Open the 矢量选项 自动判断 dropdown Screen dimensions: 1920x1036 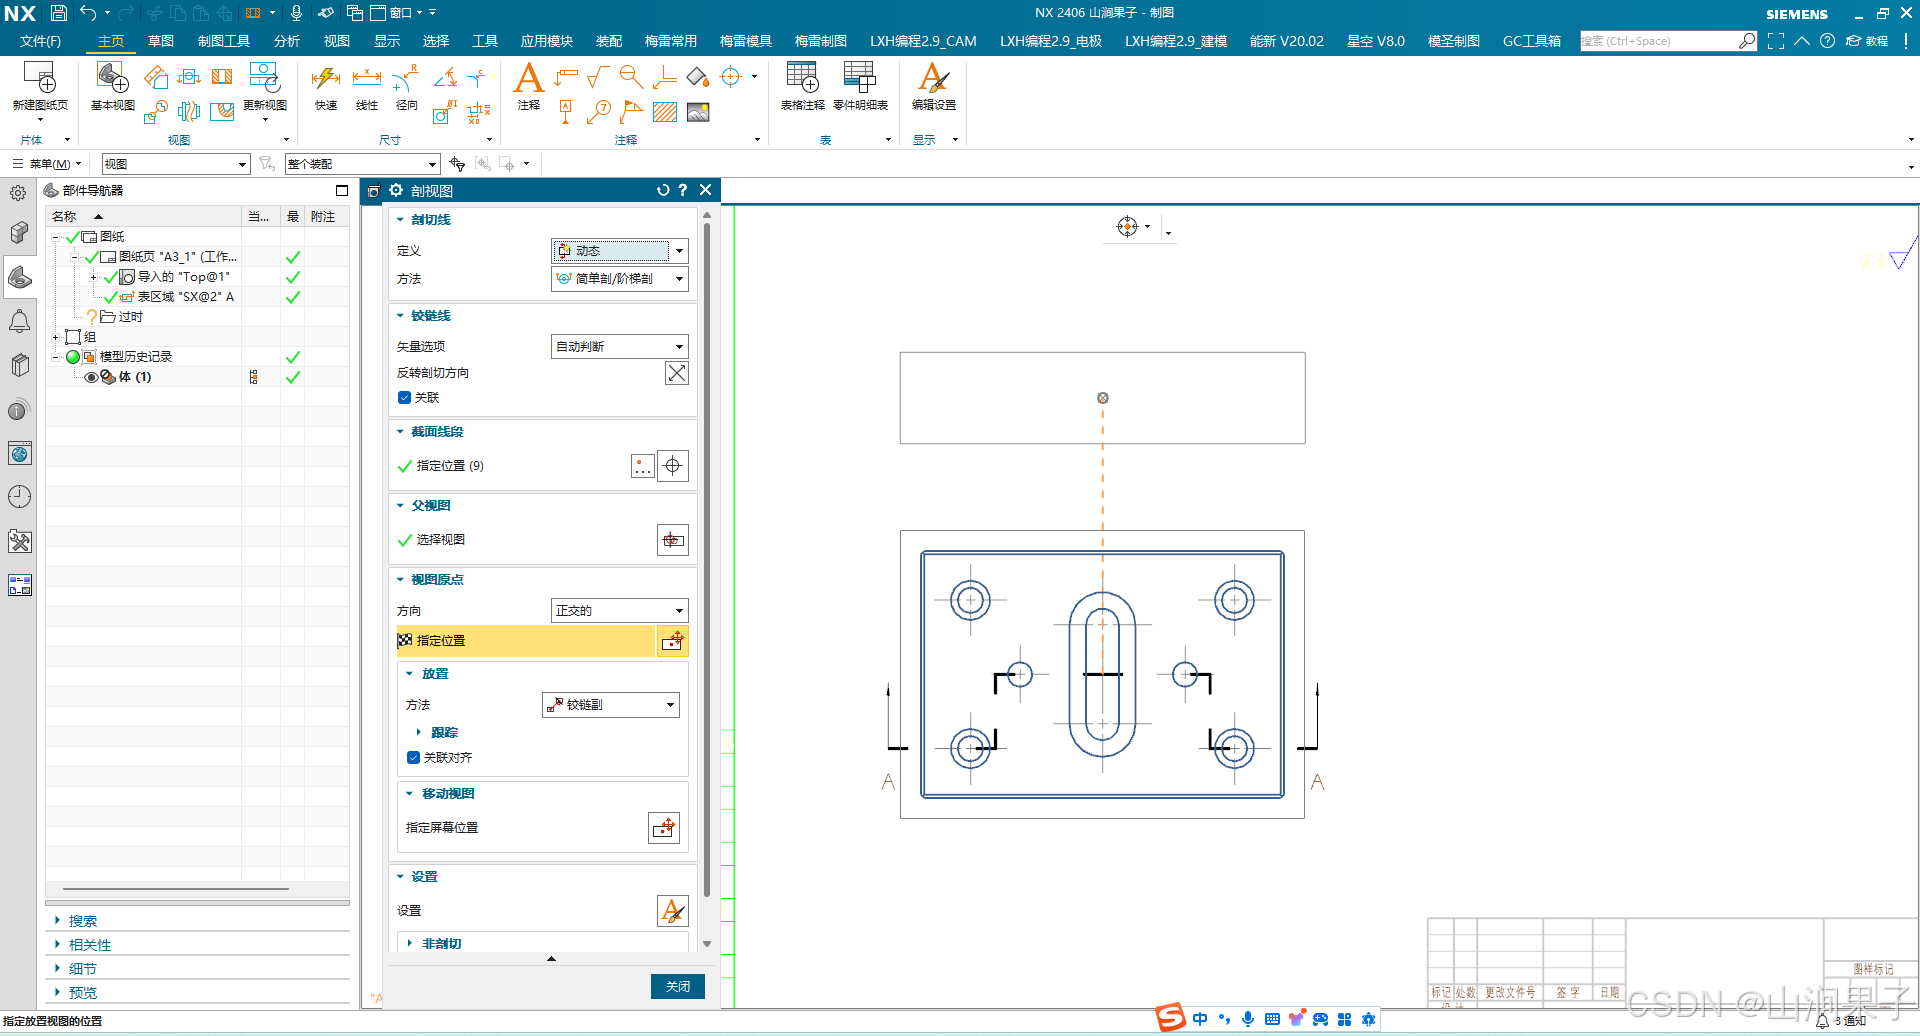point(620,347)
